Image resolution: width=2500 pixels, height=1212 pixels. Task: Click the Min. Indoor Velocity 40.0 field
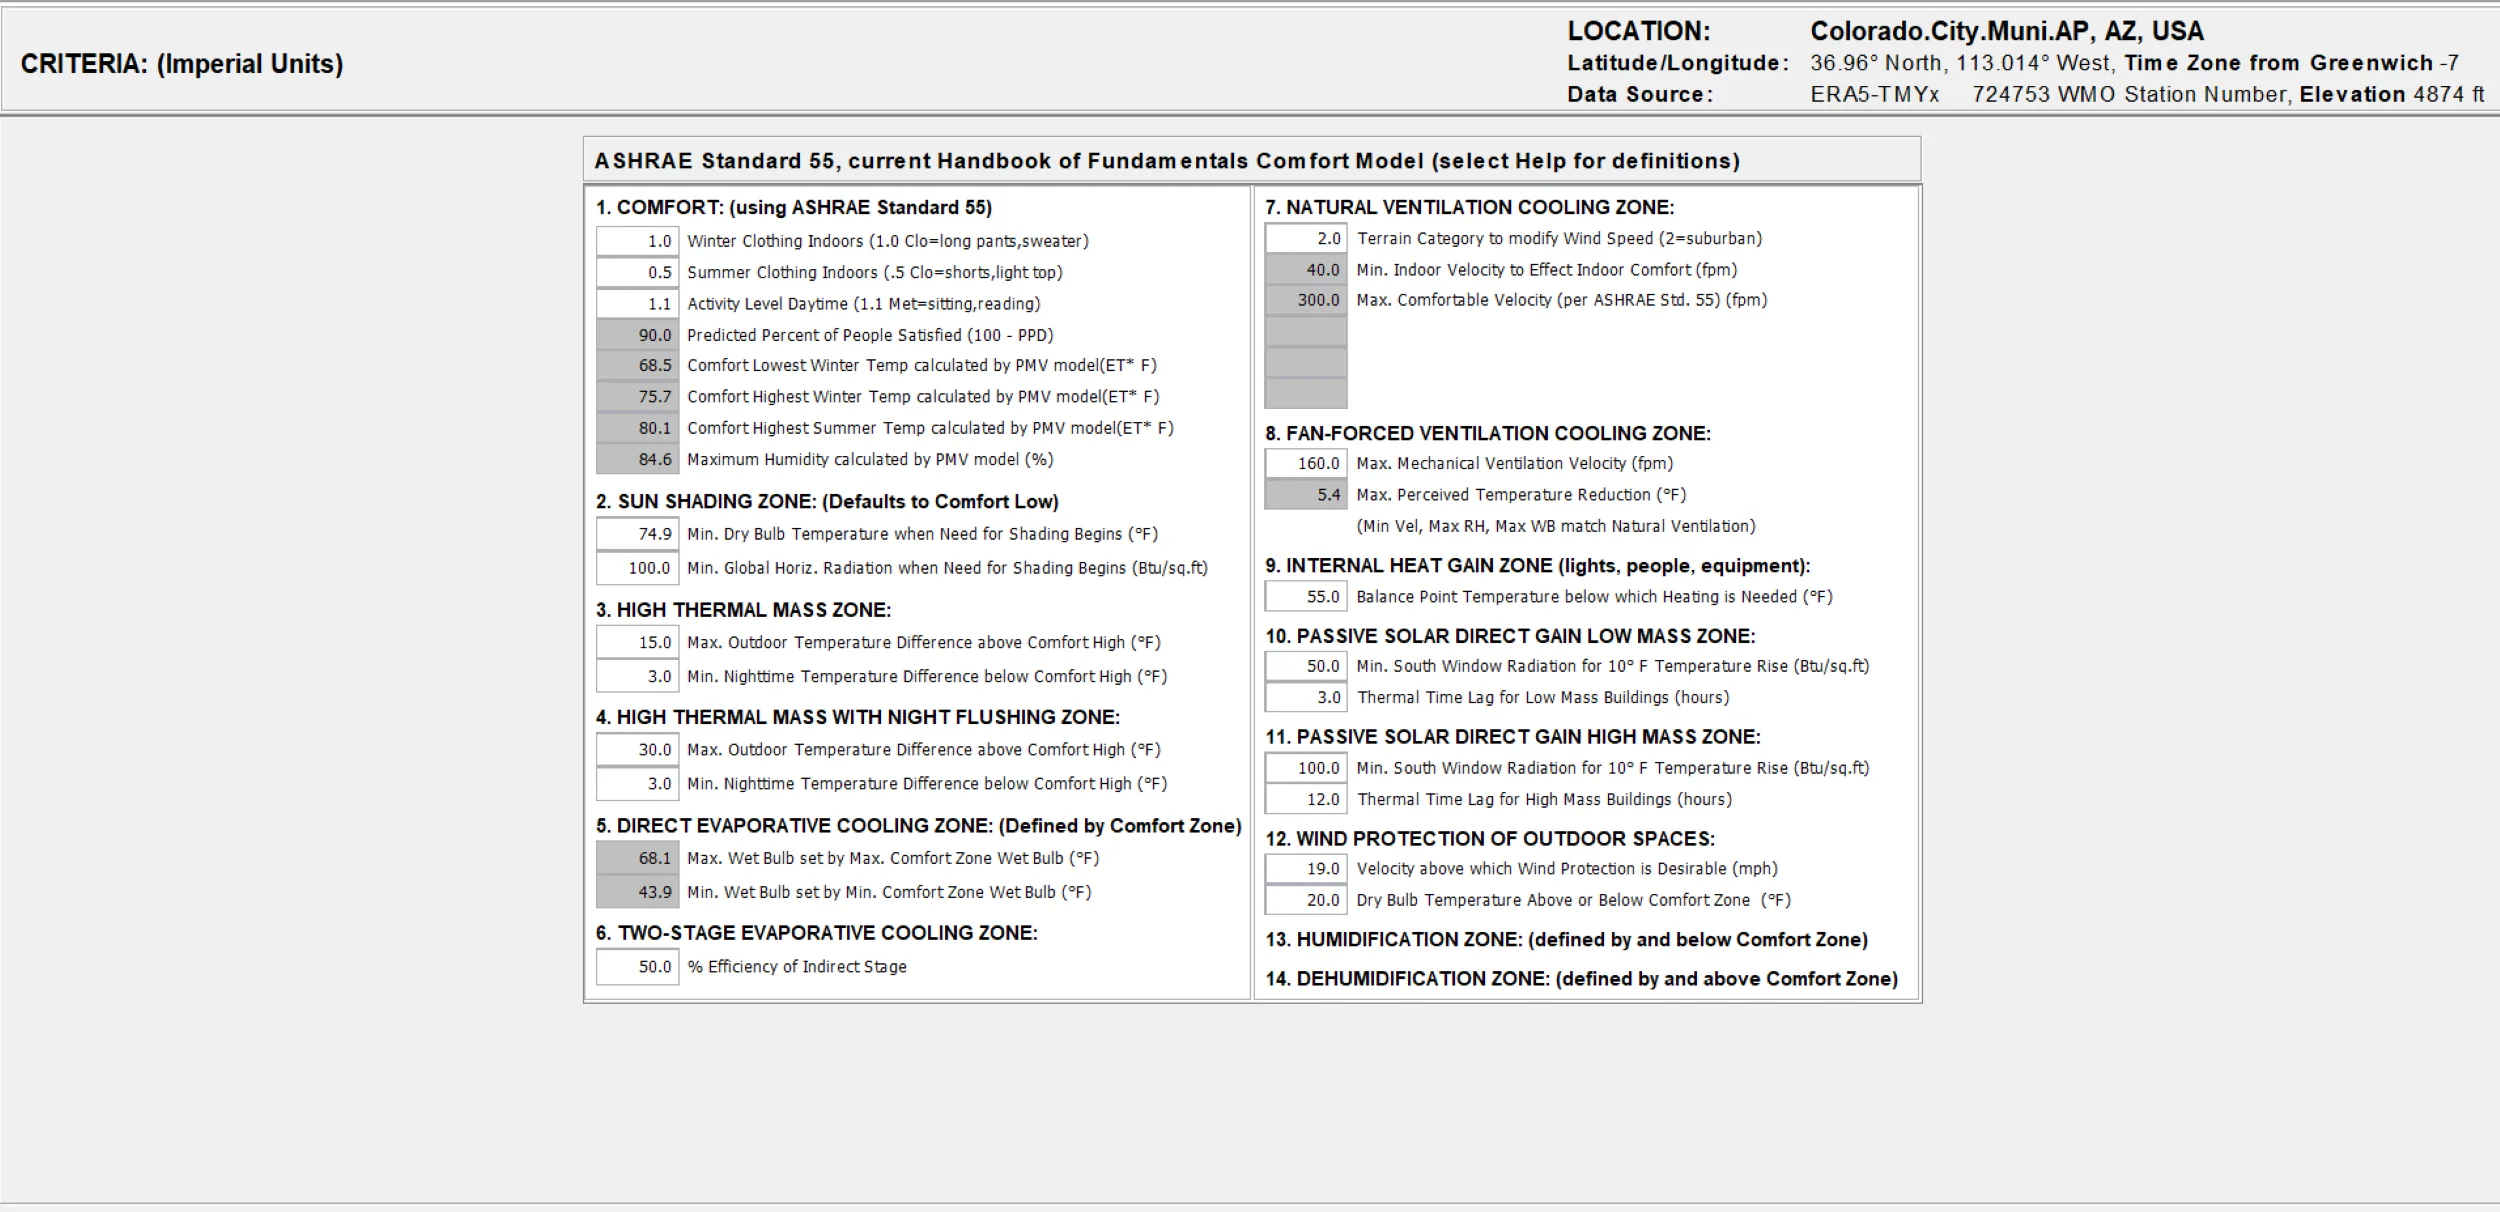[1306, 270]
